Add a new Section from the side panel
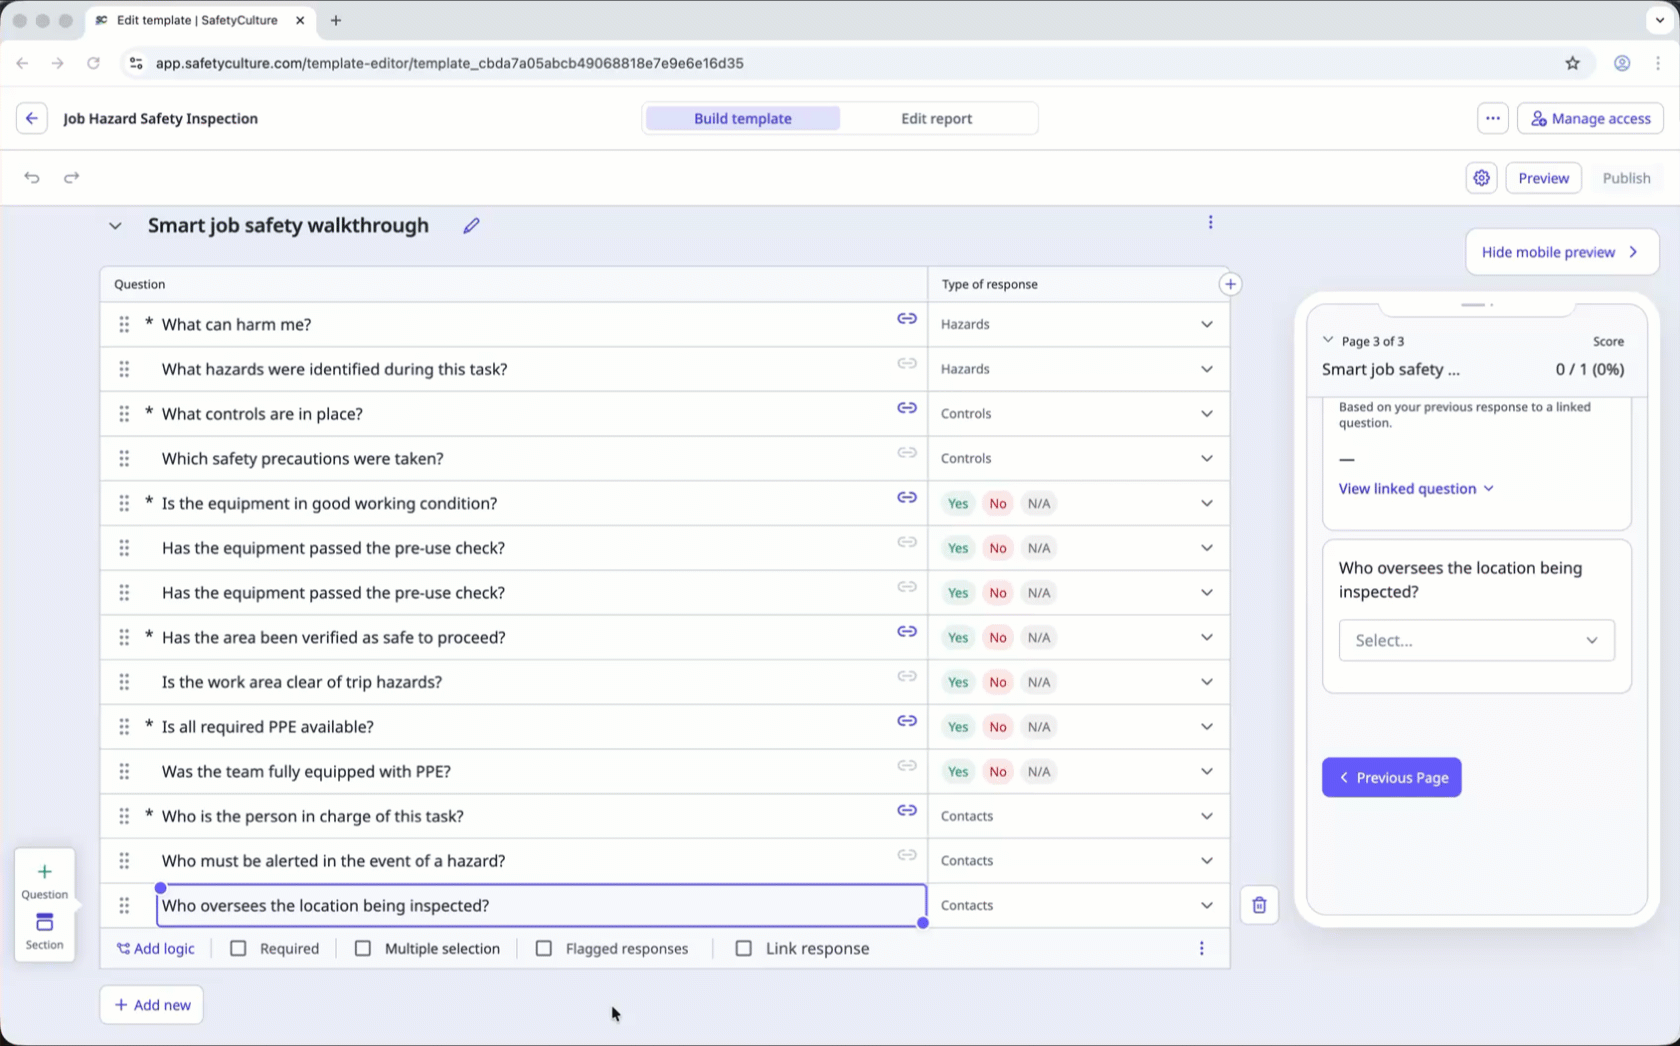 44,931
